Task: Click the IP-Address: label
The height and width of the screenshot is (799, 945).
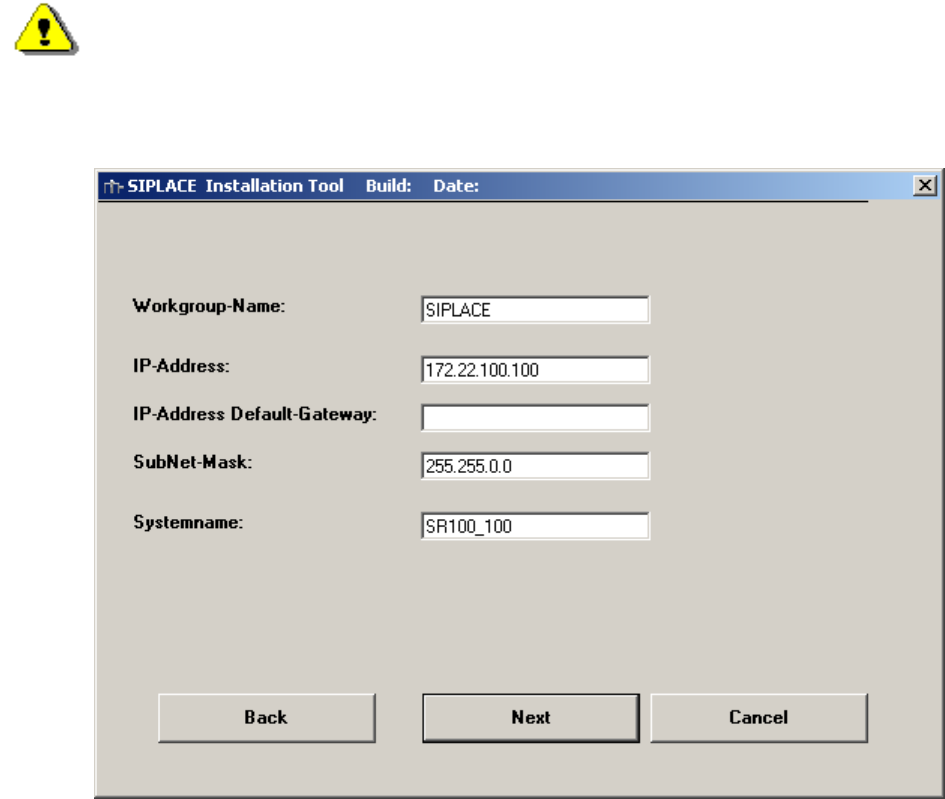Action: [181, 366]
